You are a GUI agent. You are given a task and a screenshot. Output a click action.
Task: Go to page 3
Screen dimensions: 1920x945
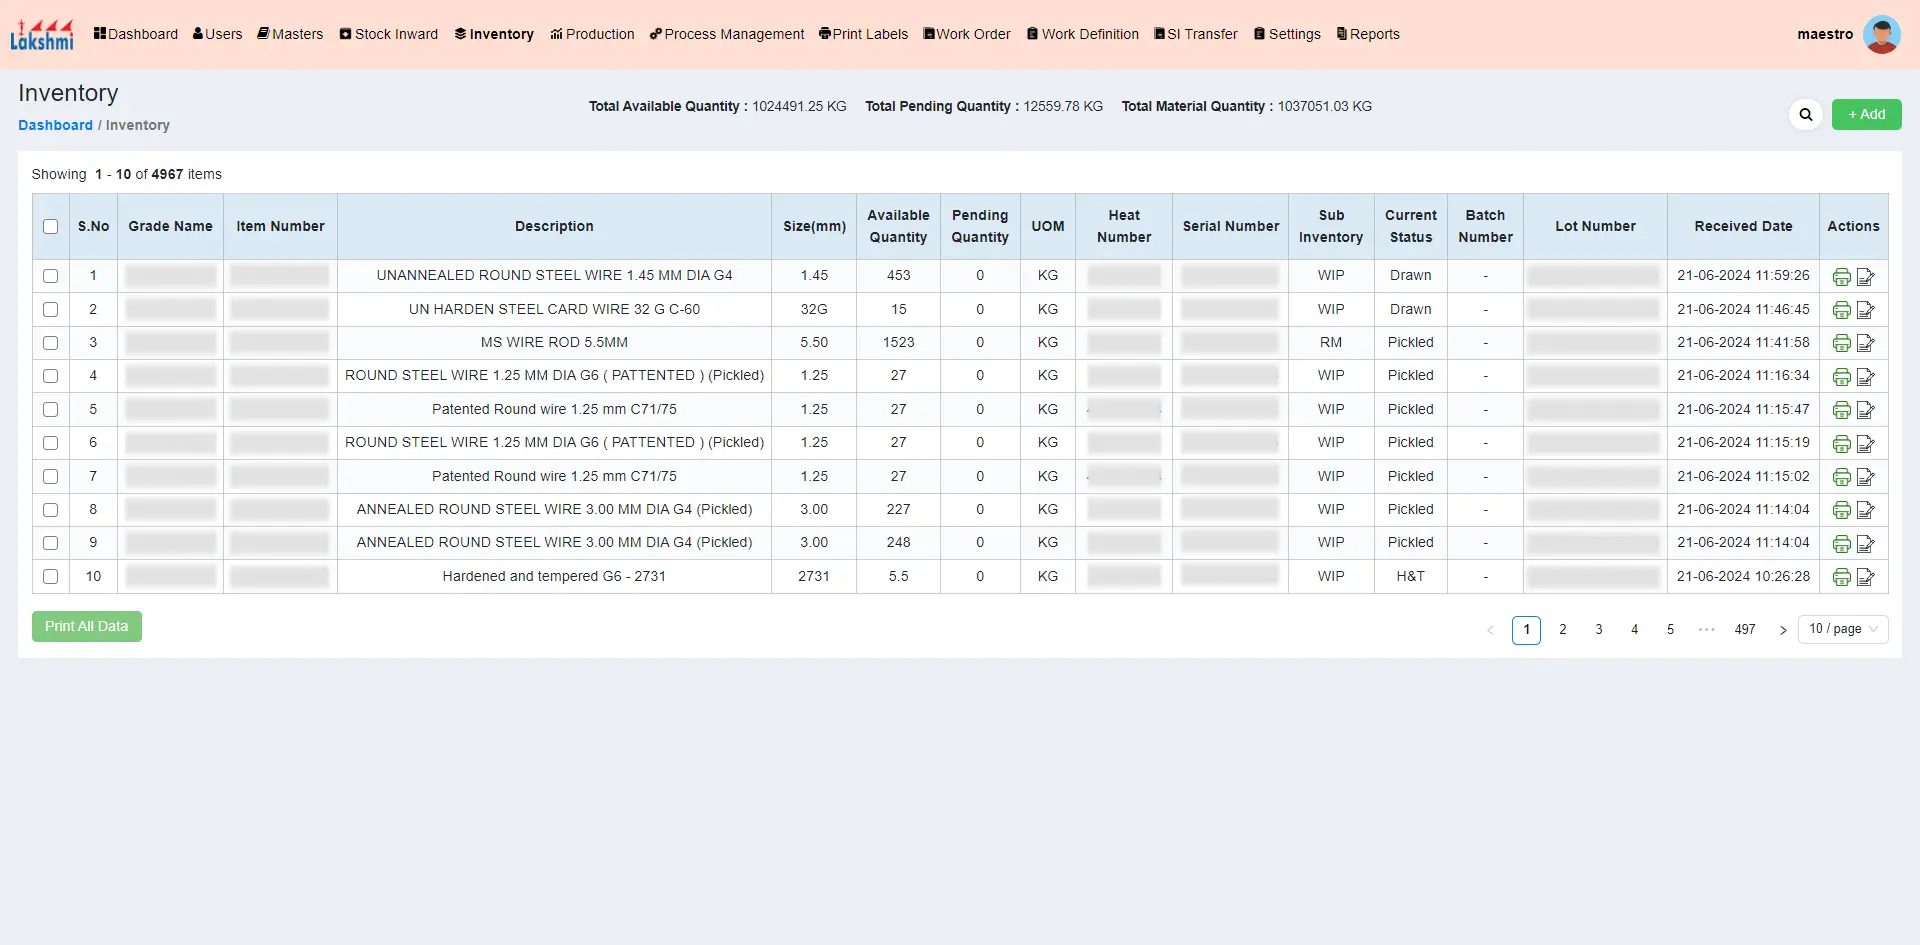pyautogui.click(x=1598, y=630)
